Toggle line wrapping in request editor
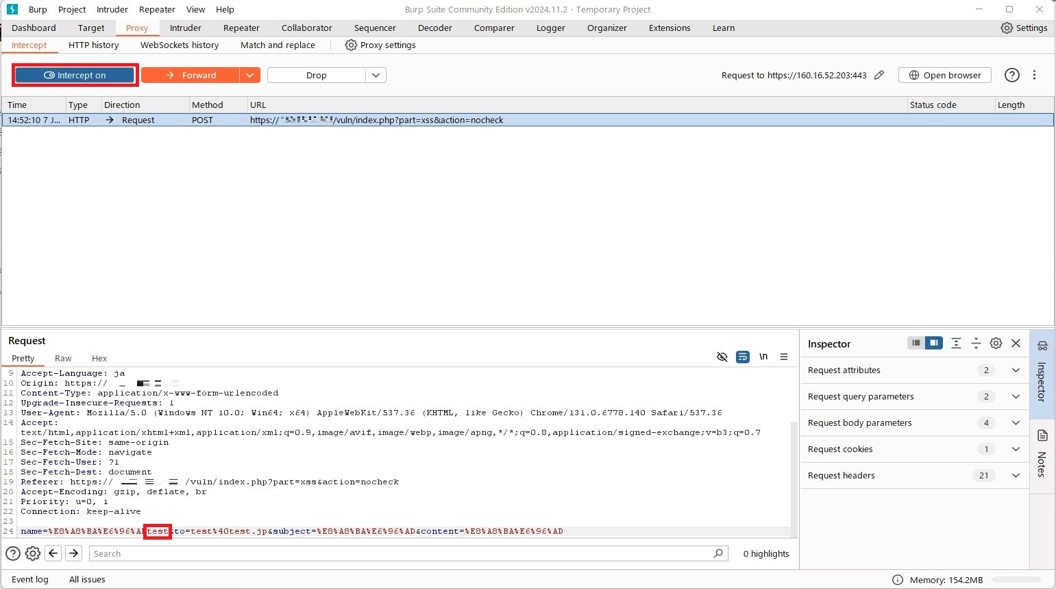Viewport: 1056px width, 589px height. click(742, 357)
